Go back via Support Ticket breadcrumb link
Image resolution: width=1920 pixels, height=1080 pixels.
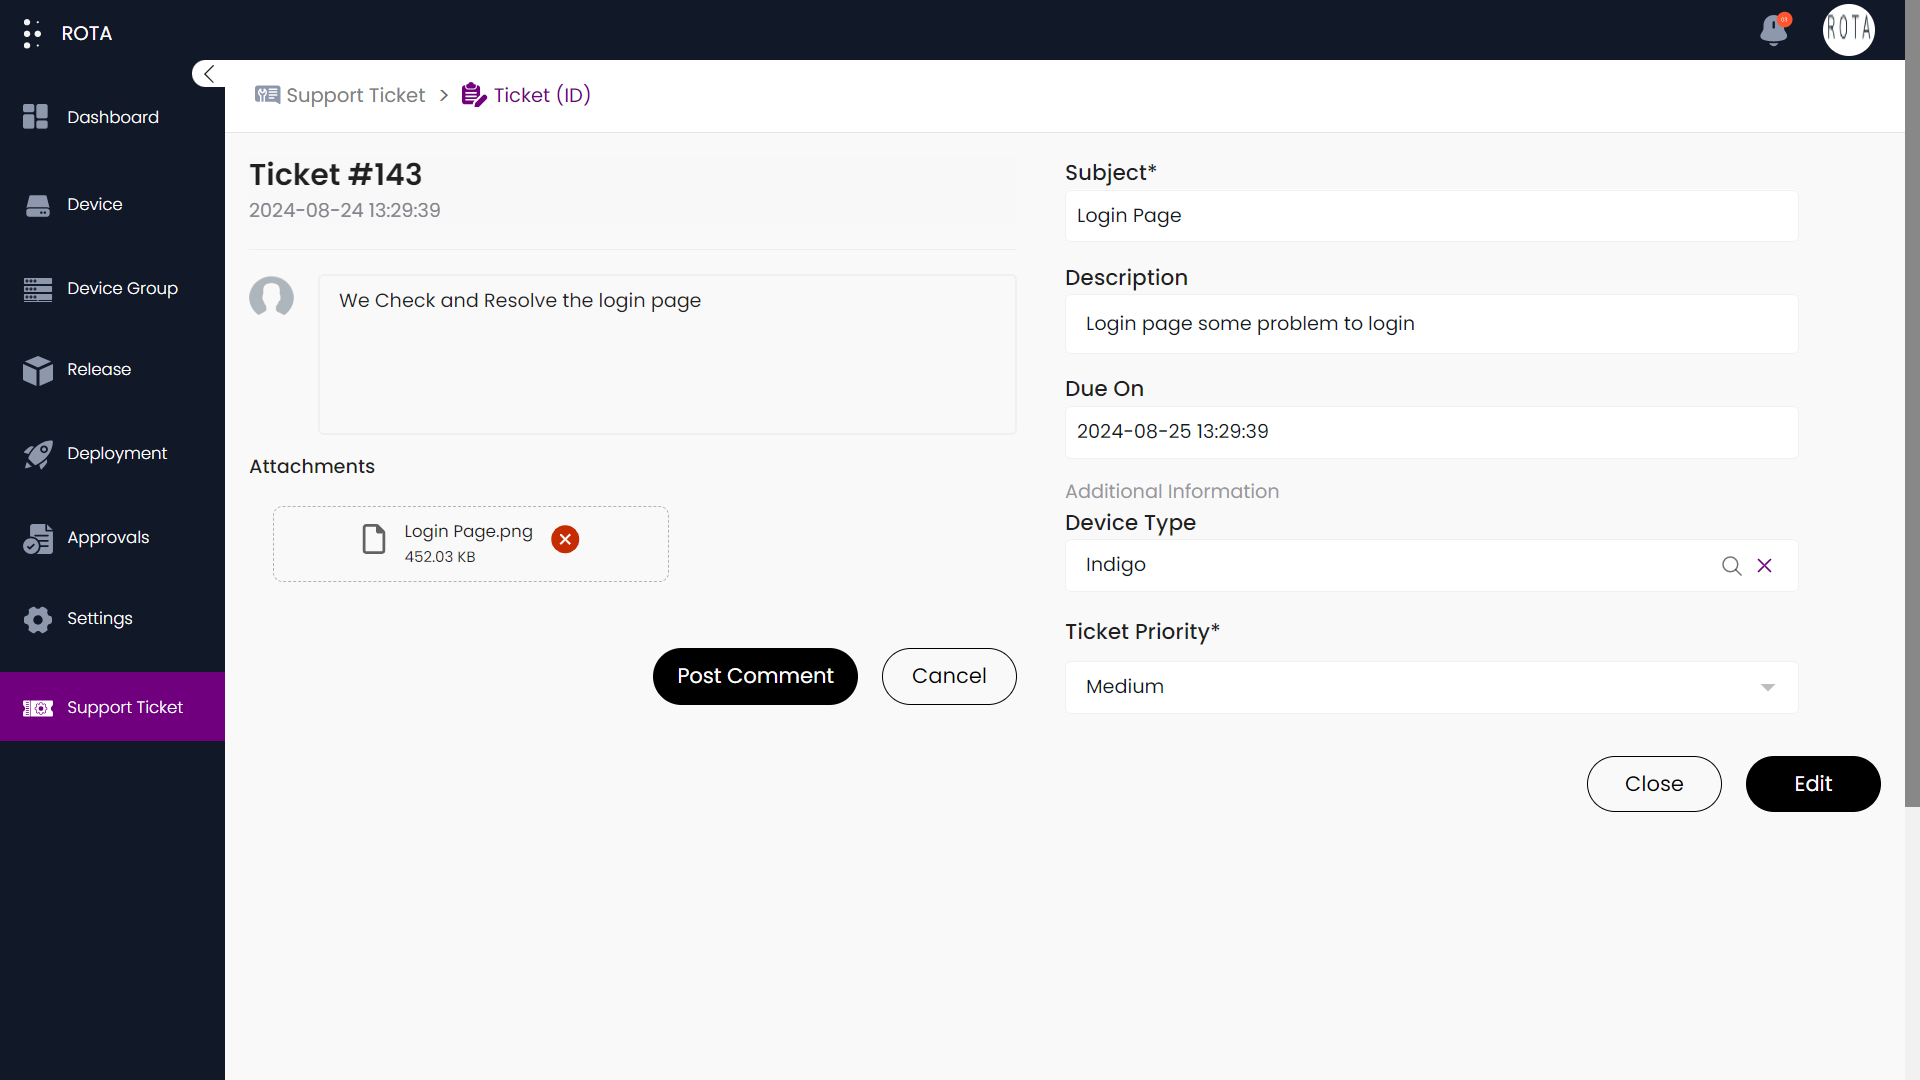pyautogui.click(x=356, y=95)
